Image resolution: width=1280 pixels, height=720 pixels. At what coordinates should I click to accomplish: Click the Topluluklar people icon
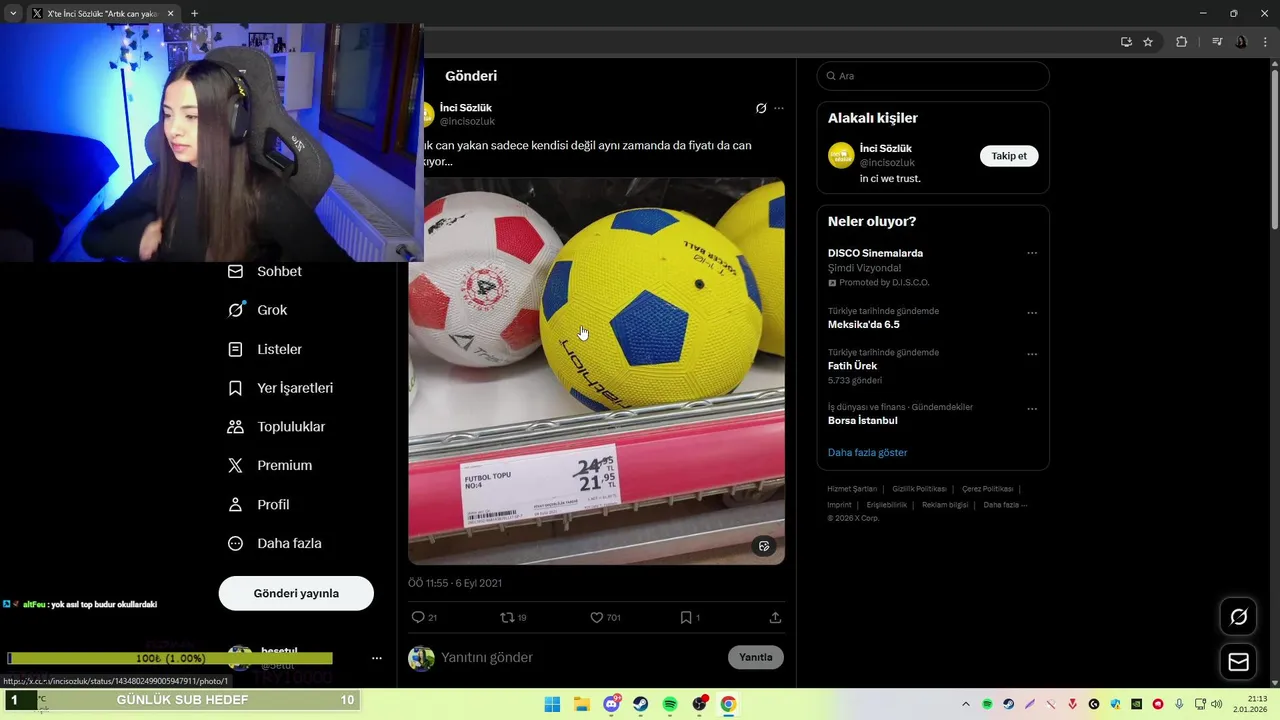pos(235,427)
